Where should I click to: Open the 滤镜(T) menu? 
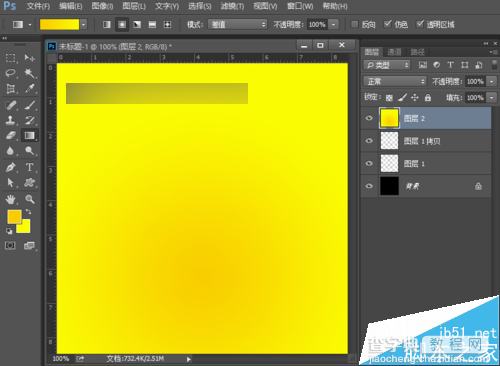click(232, 6)
